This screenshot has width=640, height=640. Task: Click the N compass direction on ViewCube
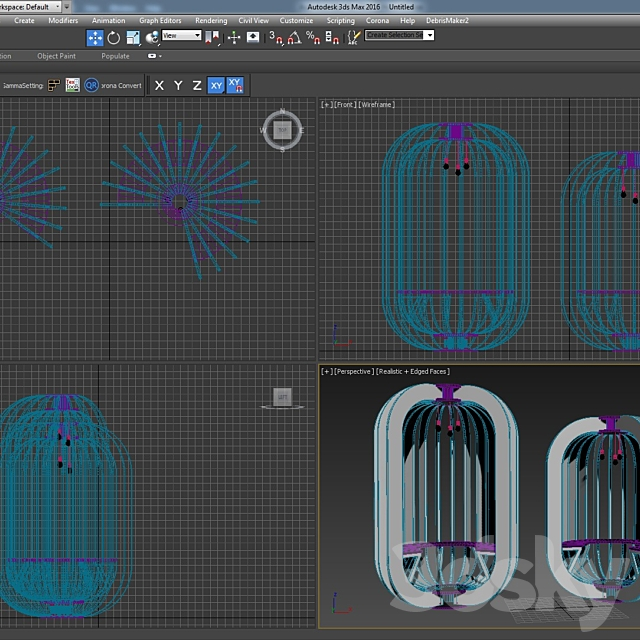click(282, 111)
